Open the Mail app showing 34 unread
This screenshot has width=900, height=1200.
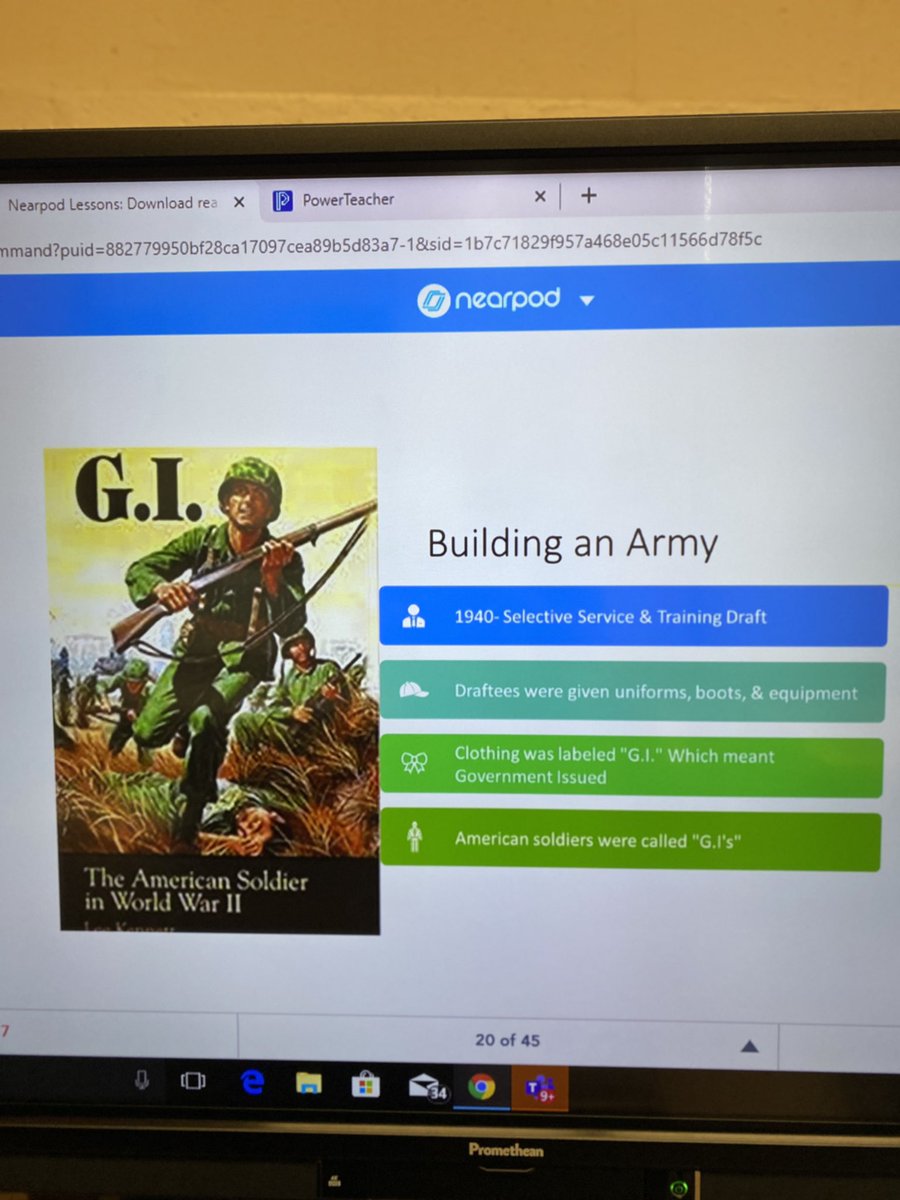(426, 1087)
